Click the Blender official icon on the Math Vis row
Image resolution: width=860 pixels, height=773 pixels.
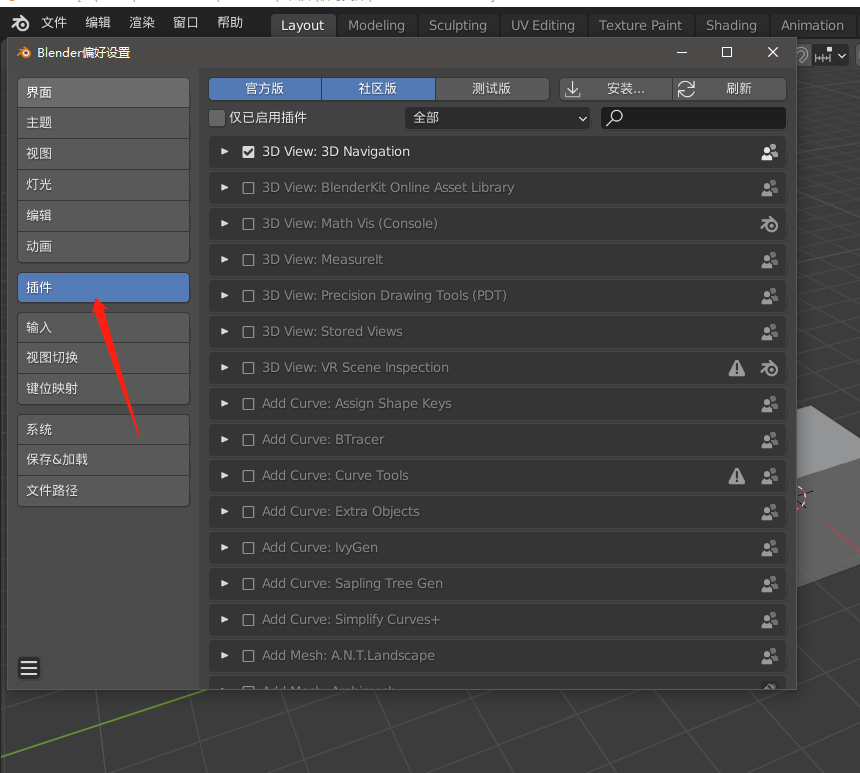pos(769,224)
